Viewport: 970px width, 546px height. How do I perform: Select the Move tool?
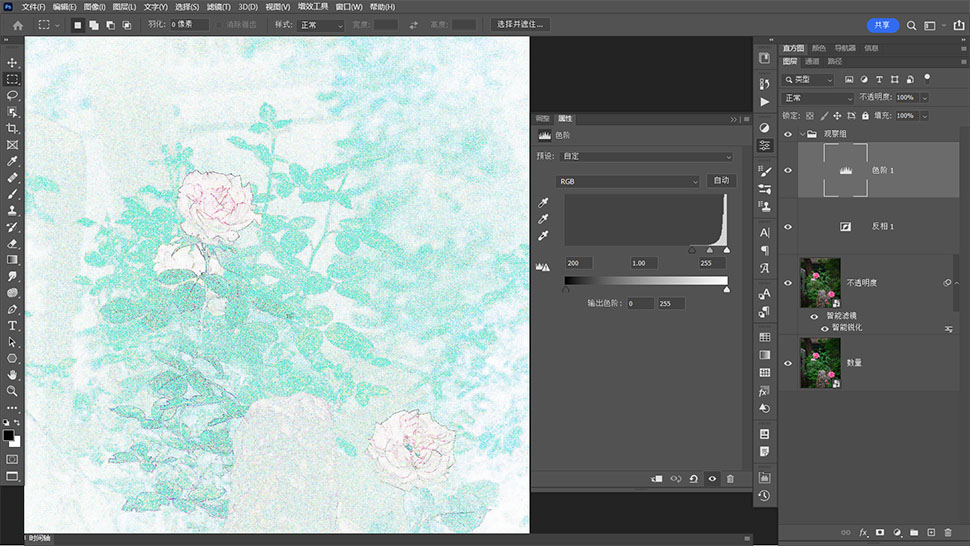click(x=12, y=62)
